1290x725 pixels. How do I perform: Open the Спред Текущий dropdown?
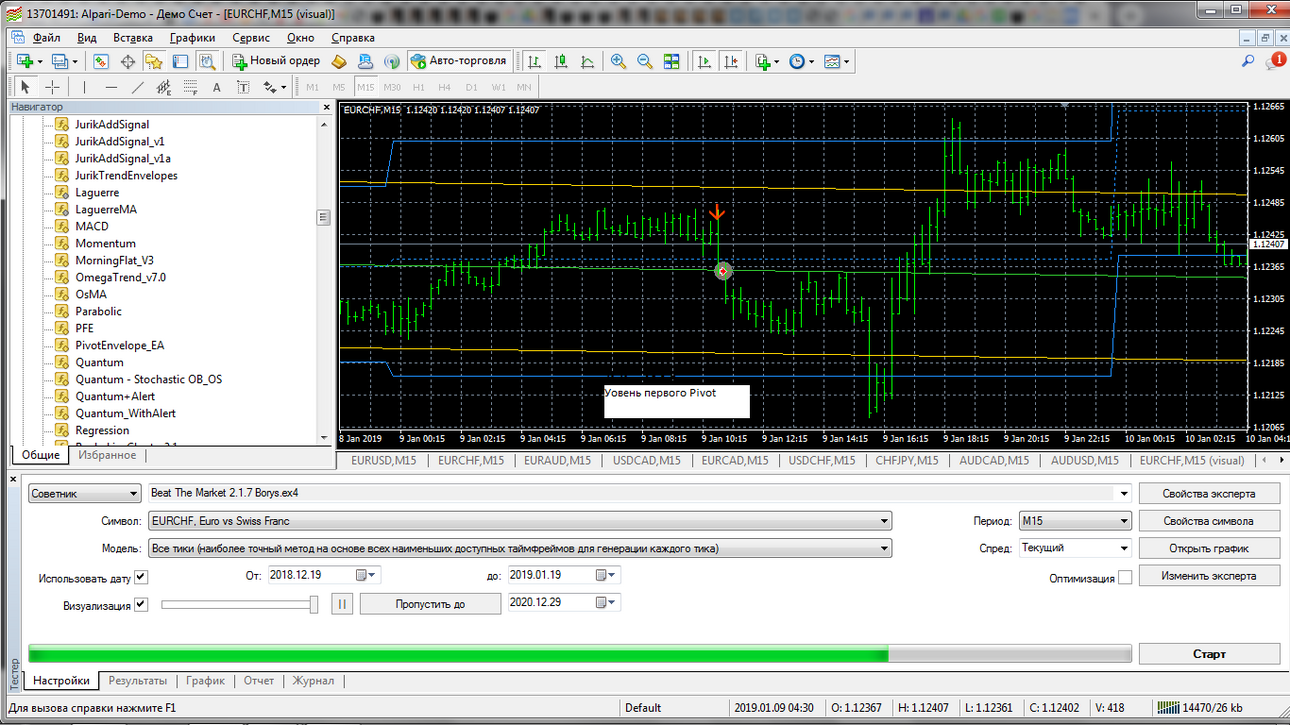pos(1074,548)
